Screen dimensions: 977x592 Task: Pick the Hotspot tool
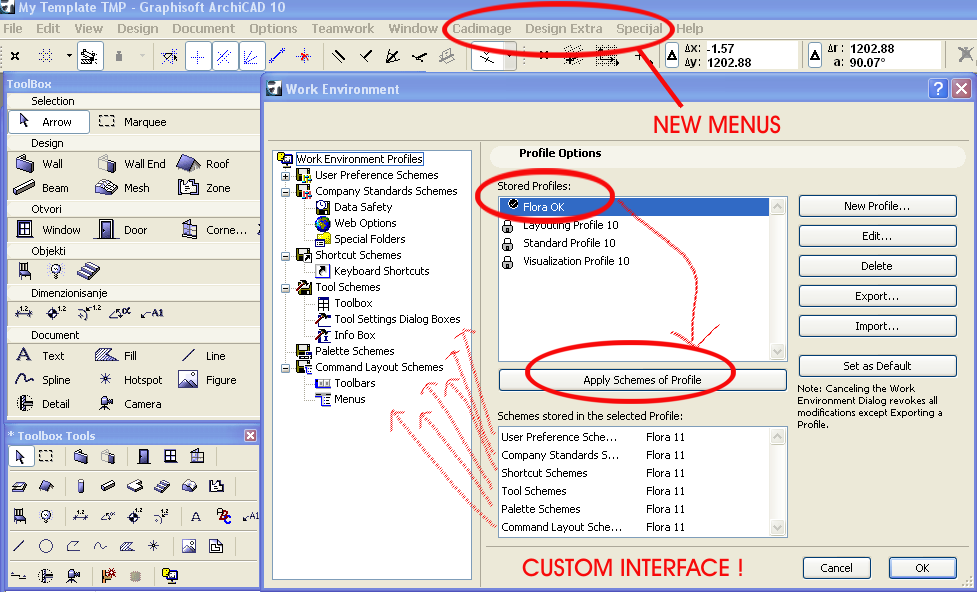tap(130, 380)
